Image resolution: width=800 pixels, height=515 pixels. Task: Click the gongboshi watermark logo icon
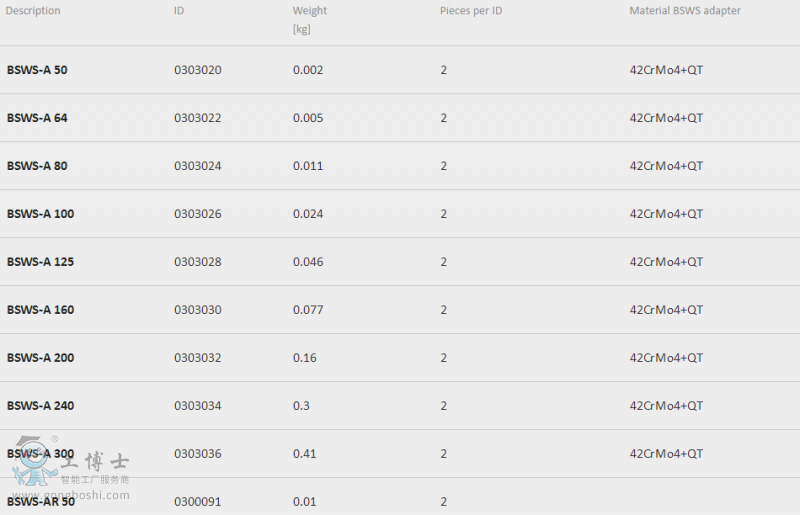[x=34, y=460]
